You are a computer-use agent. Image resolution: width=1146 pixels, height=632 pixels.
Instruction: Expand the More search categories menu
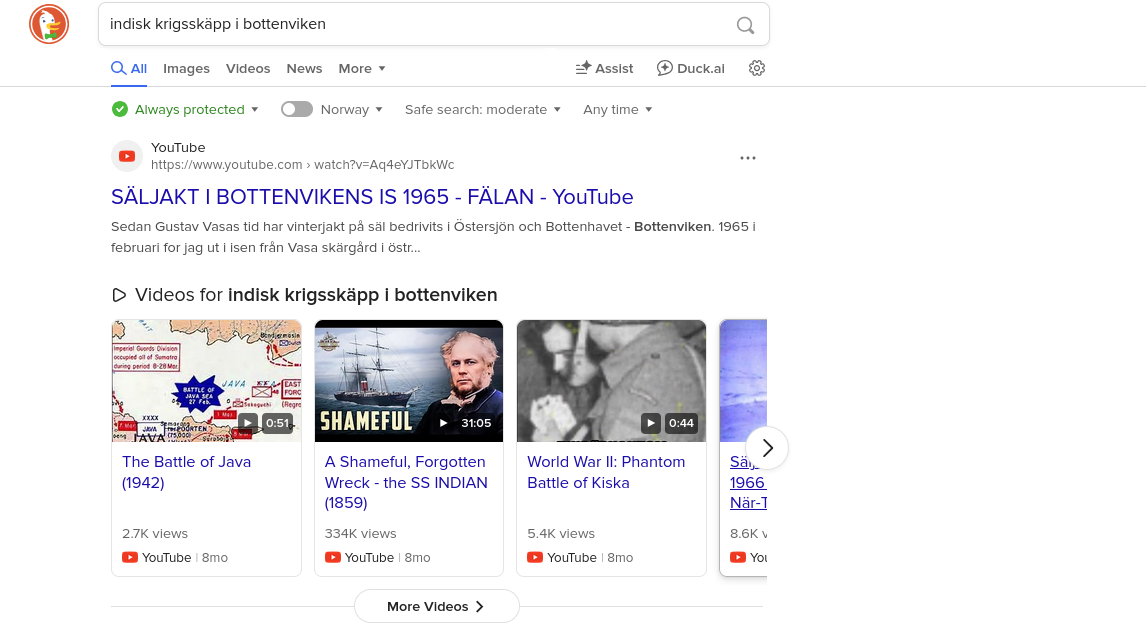pos(361,68)
